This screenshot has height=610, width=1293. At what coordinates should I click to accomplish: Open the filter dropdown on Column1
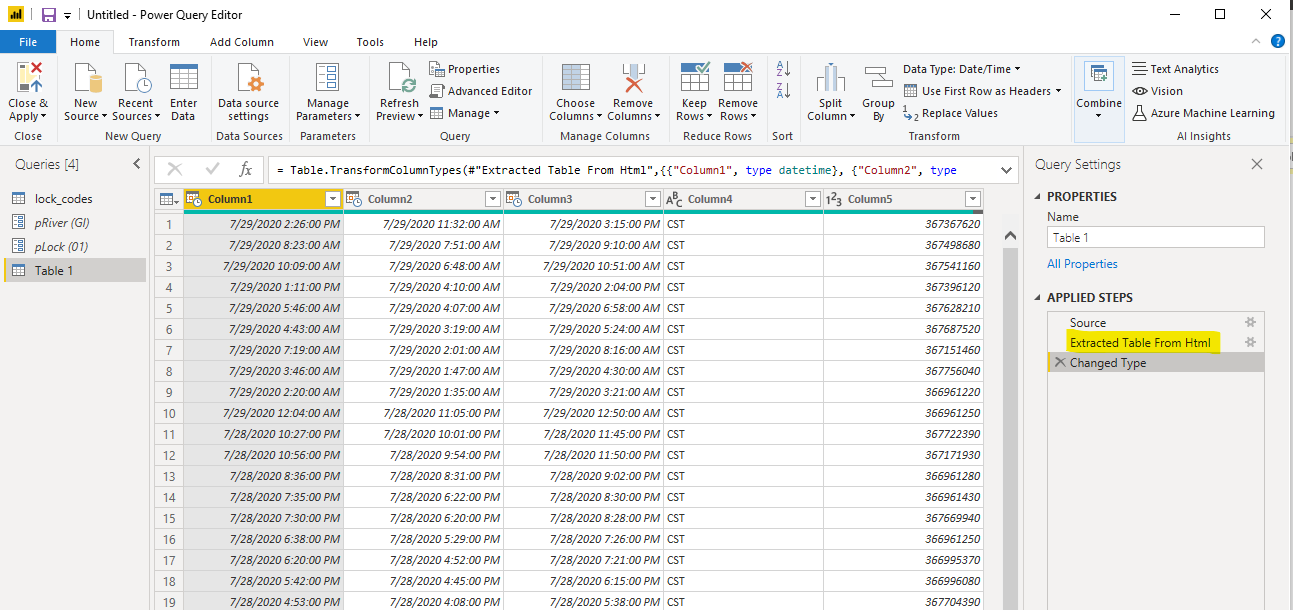(x=332, y=199)
